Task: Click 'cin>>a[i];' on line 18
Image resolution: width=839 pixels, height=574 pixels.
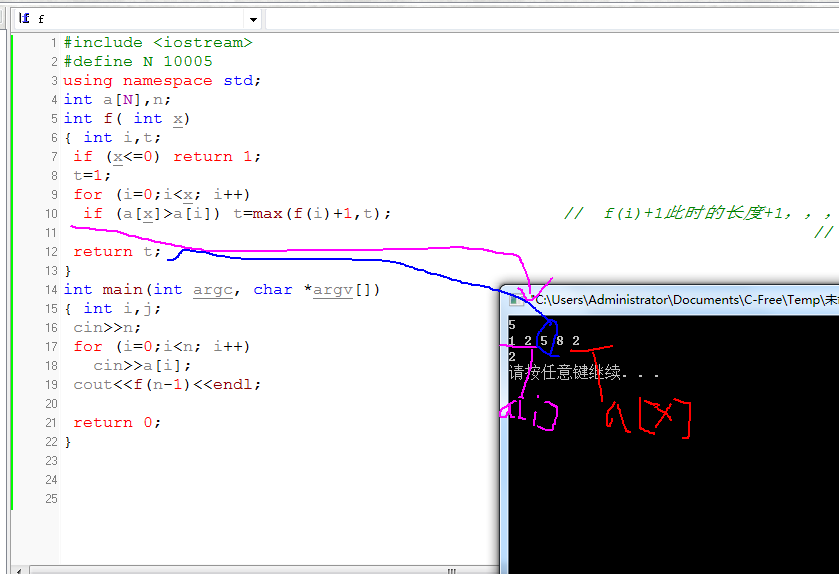Action: (142, 366)
